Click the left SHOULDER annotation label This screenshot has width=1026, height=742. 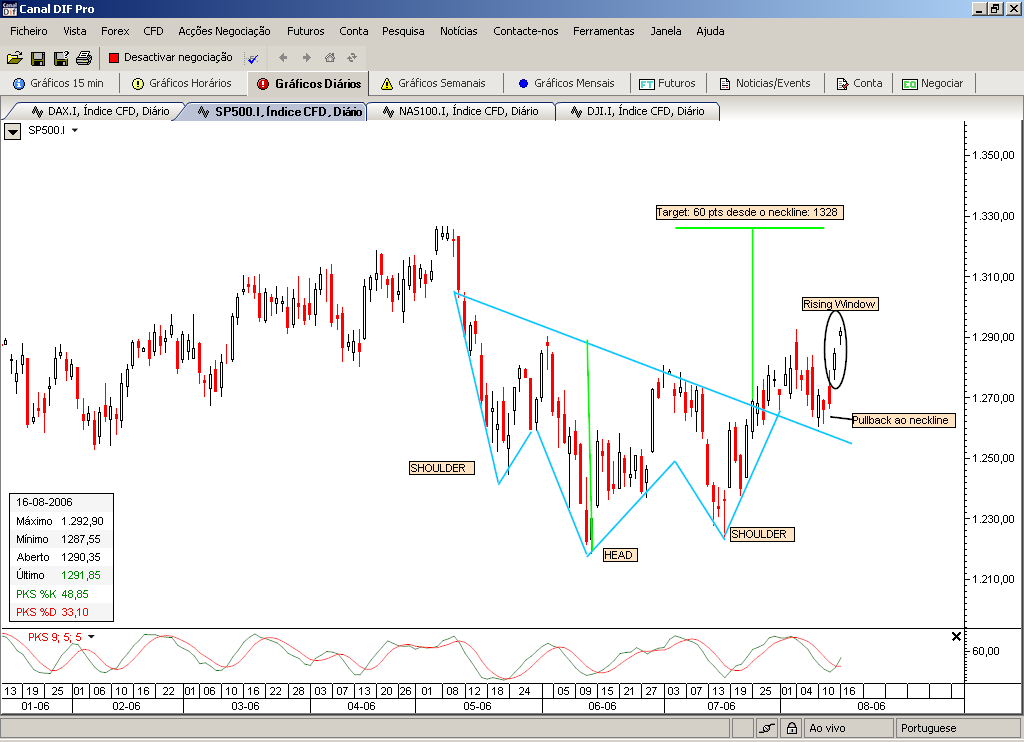click(x=441, y=468)
